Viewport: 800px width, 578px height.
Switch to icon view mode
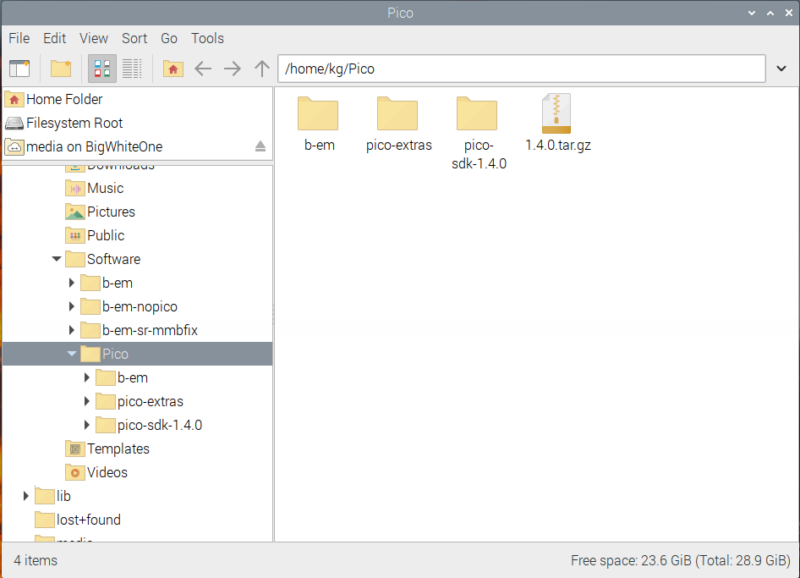102,68
